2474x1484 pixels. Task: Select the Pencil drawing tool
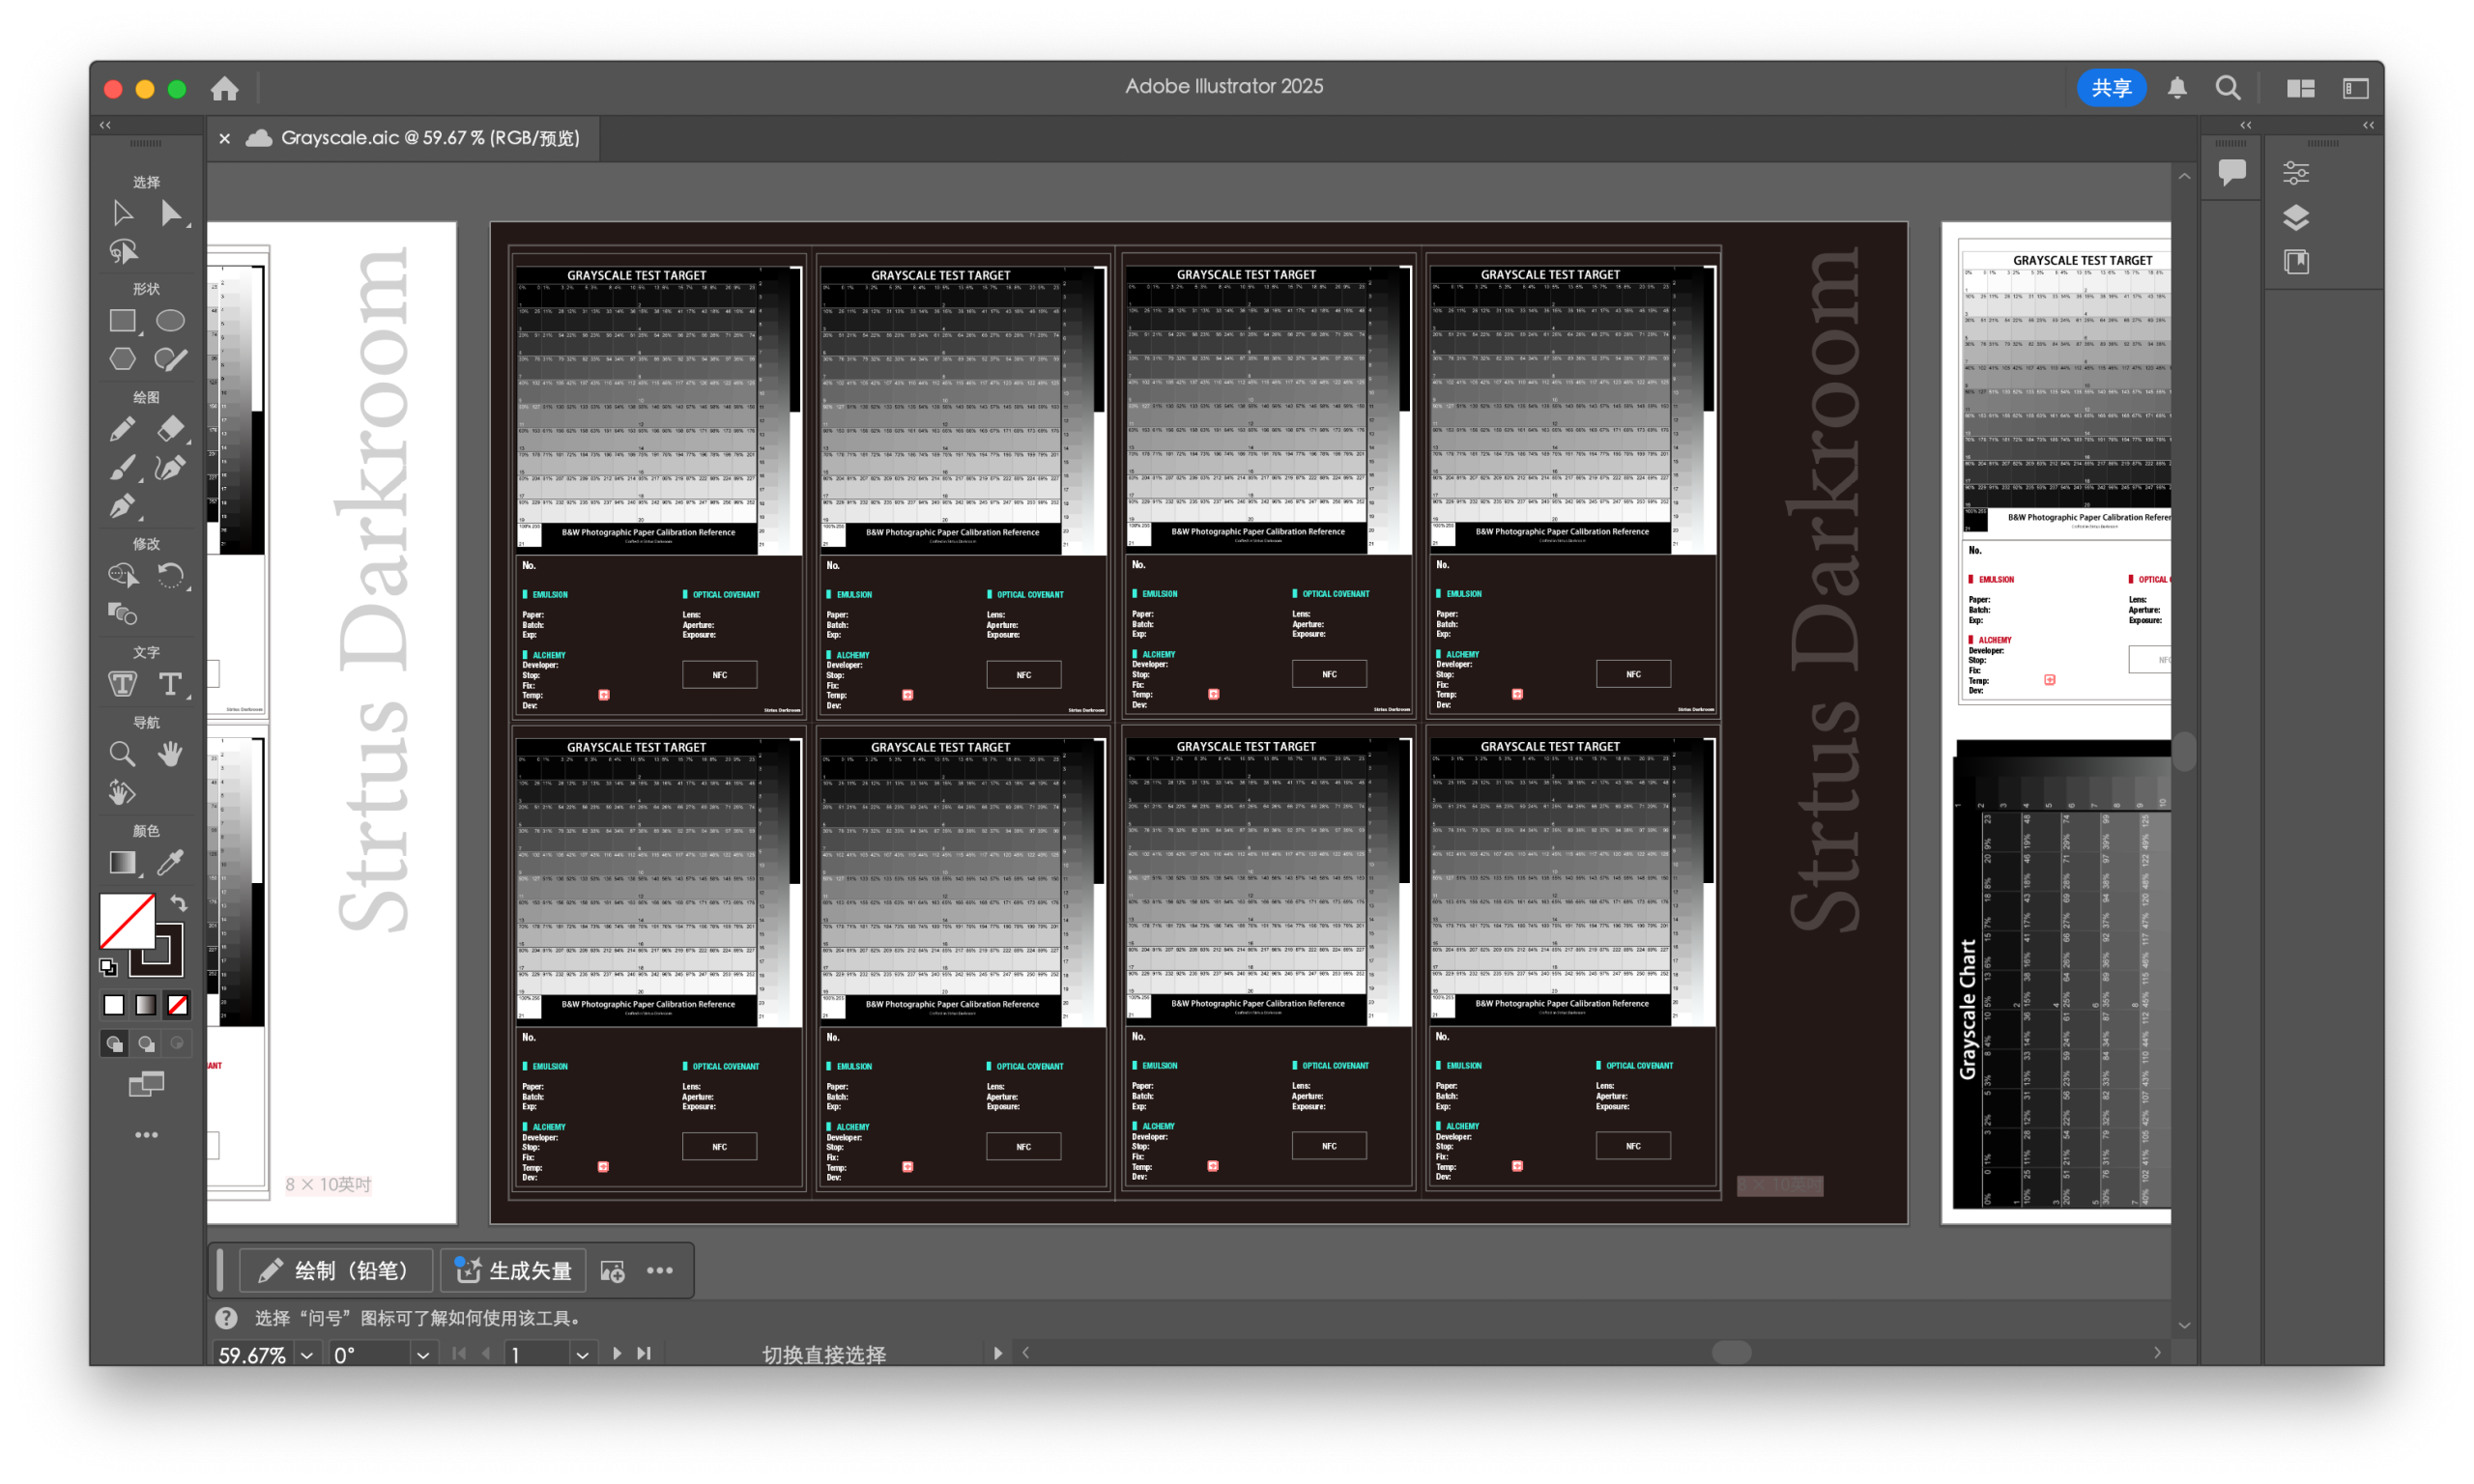(x=122, y=430)
